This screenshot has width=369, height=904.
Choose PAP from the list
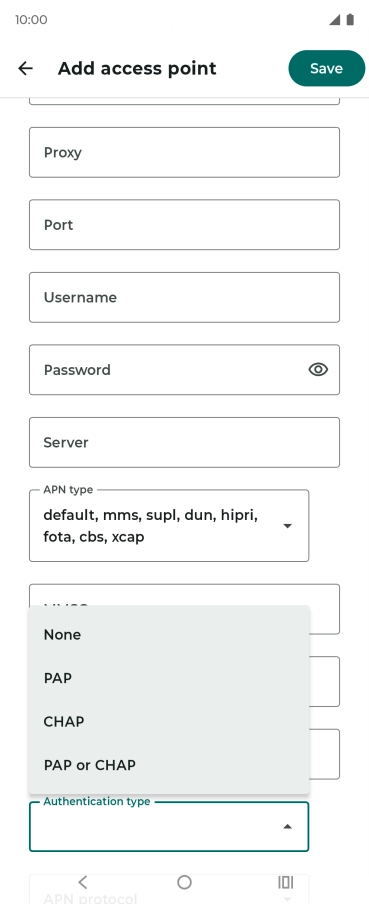point(169,678)
